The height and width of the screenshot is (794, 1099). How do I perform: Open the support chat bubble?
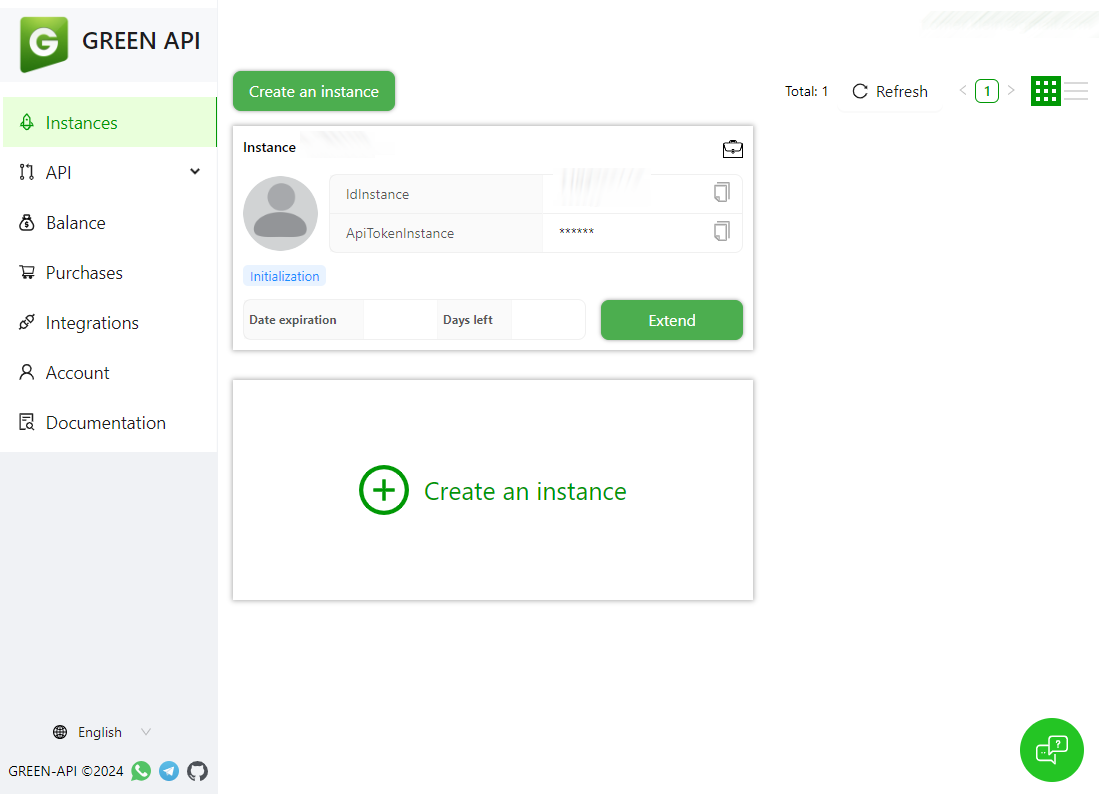click(1051, 750)
